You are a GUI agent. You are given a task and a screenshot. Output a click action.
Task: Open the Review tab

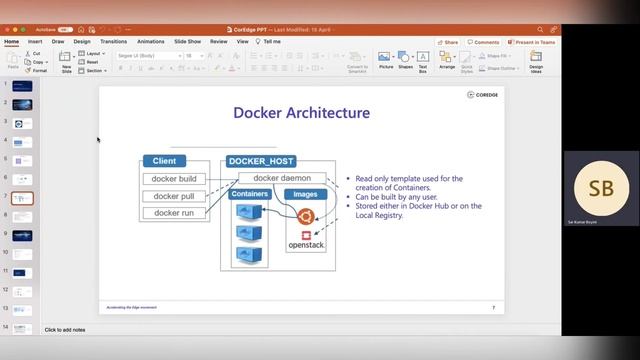pos(219,42)
